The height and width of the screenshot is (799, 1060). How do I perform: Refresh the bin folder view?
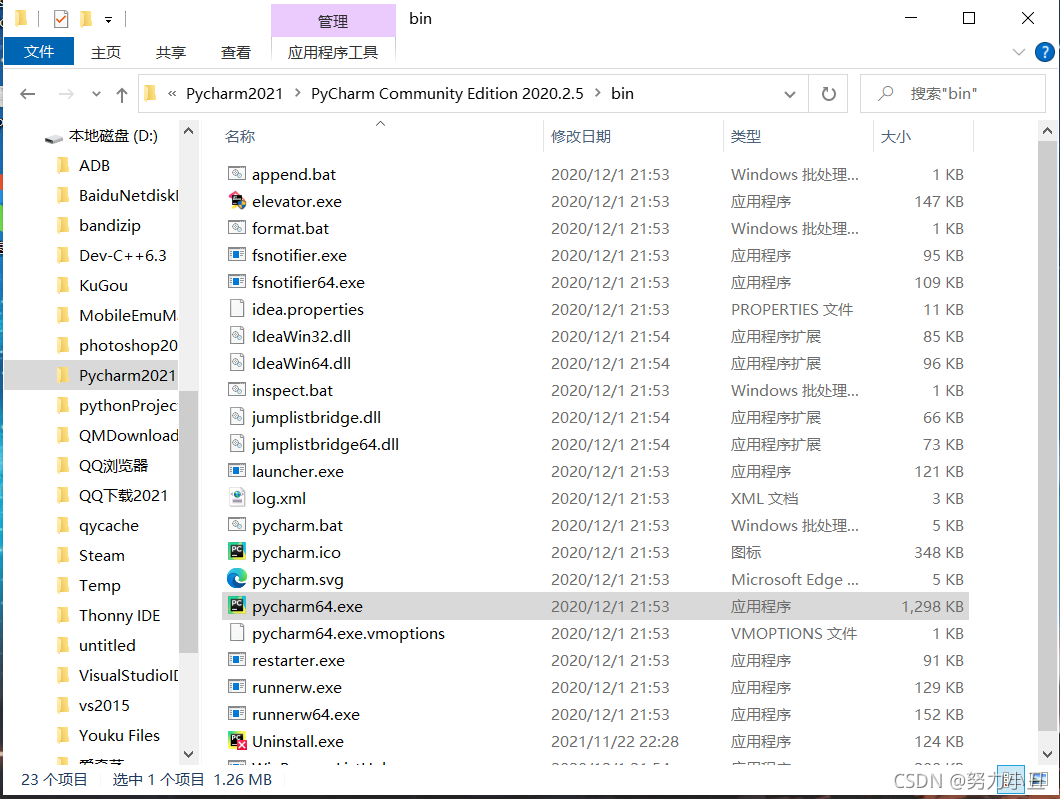[829, 94]
